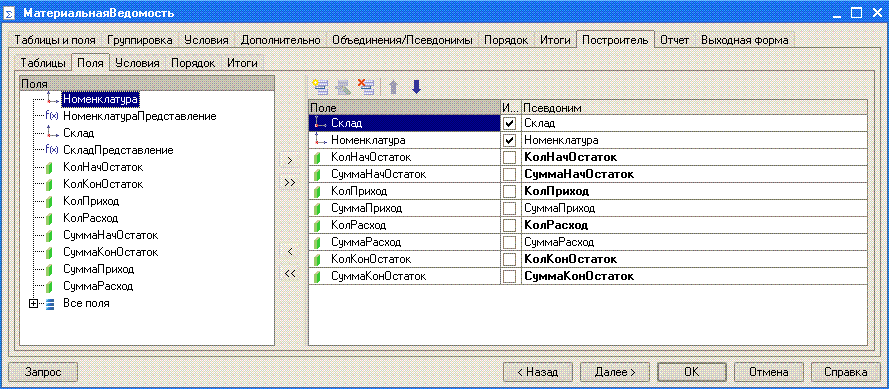Enable the КолКонОстаток row checkbox
Image resolution: width=889 pixels, height=389 pixels.
(510, 259)
